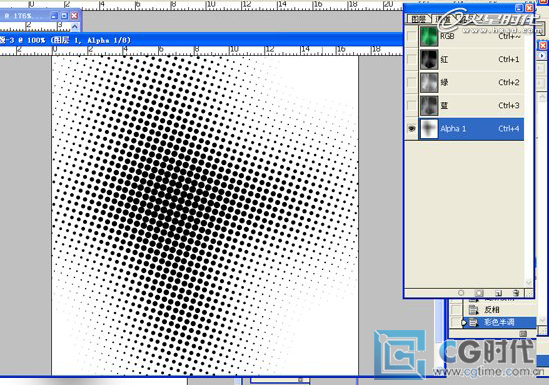Select the 绿 channel row Ctrl+2
This screenshot has width=549, height=385.
coord(471,82)
